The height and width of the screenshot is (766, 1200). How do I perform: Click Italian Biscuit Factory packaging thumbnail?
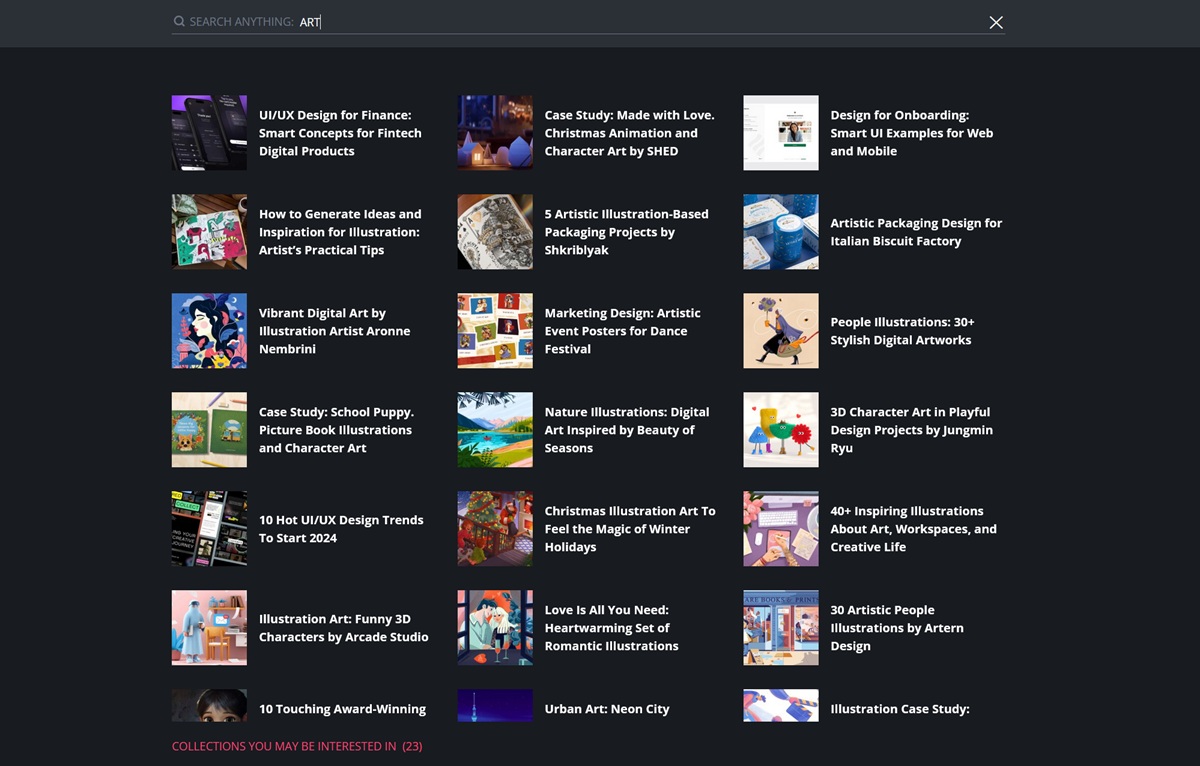tap(781, 232)
